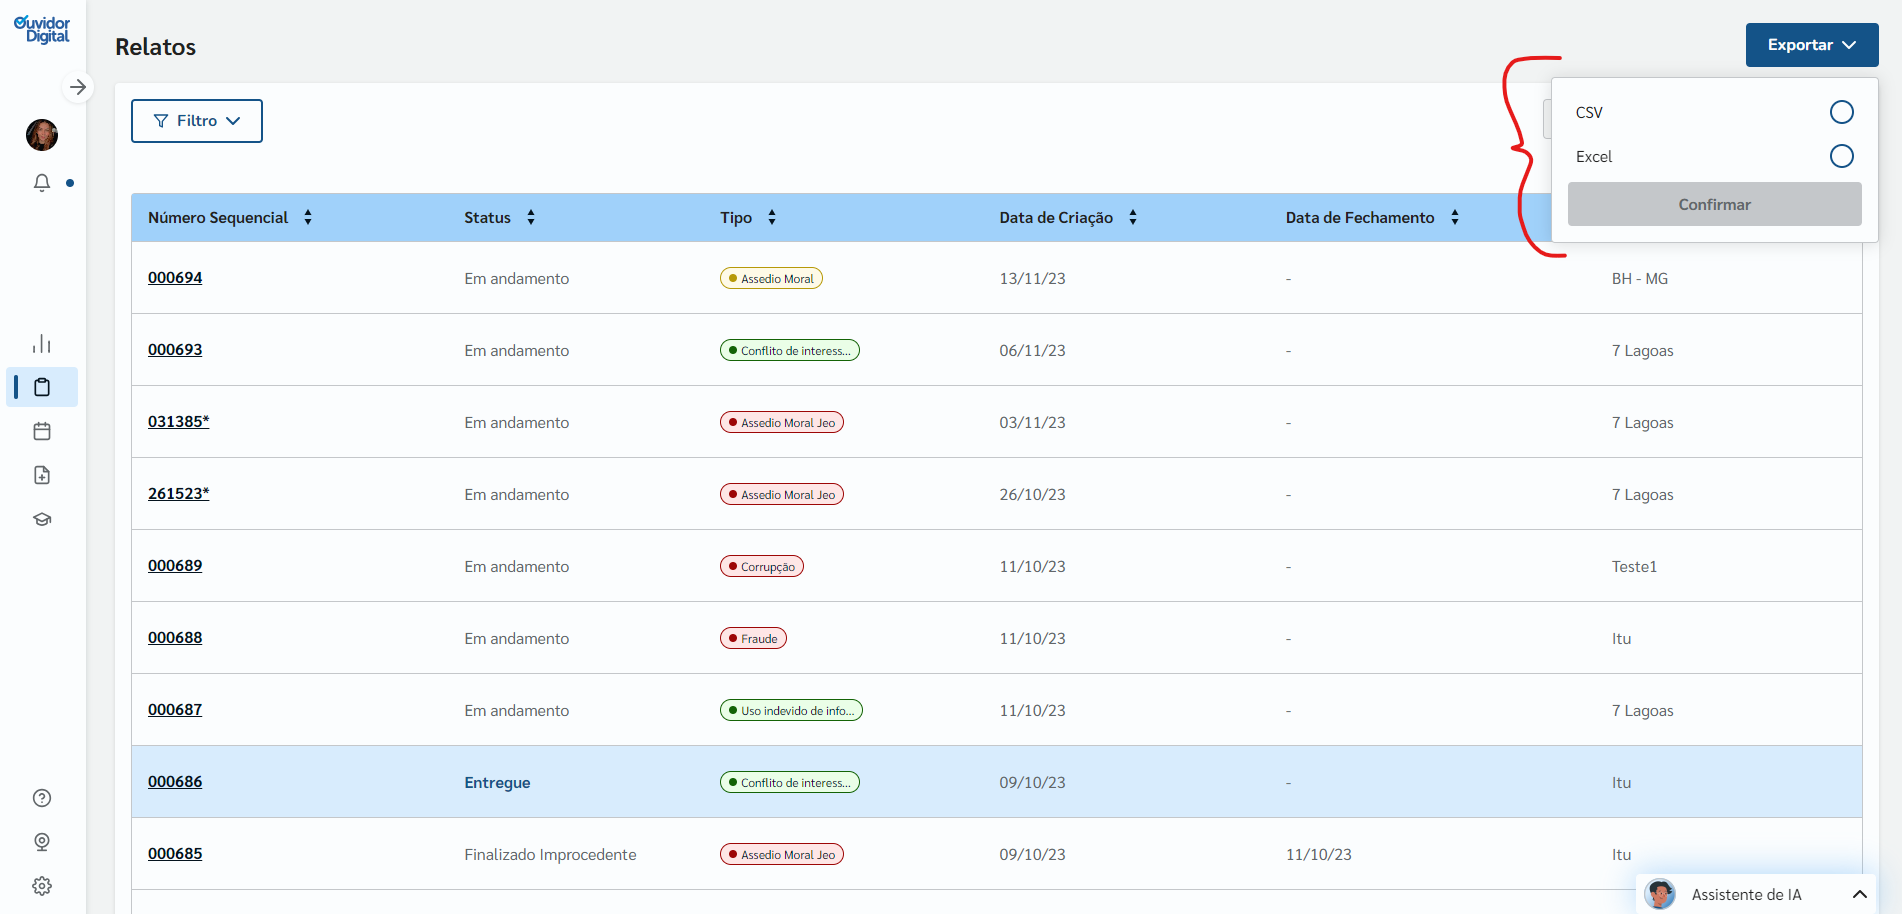Open notifications bell icon
1902x914 pixels.
coord(42,183)
